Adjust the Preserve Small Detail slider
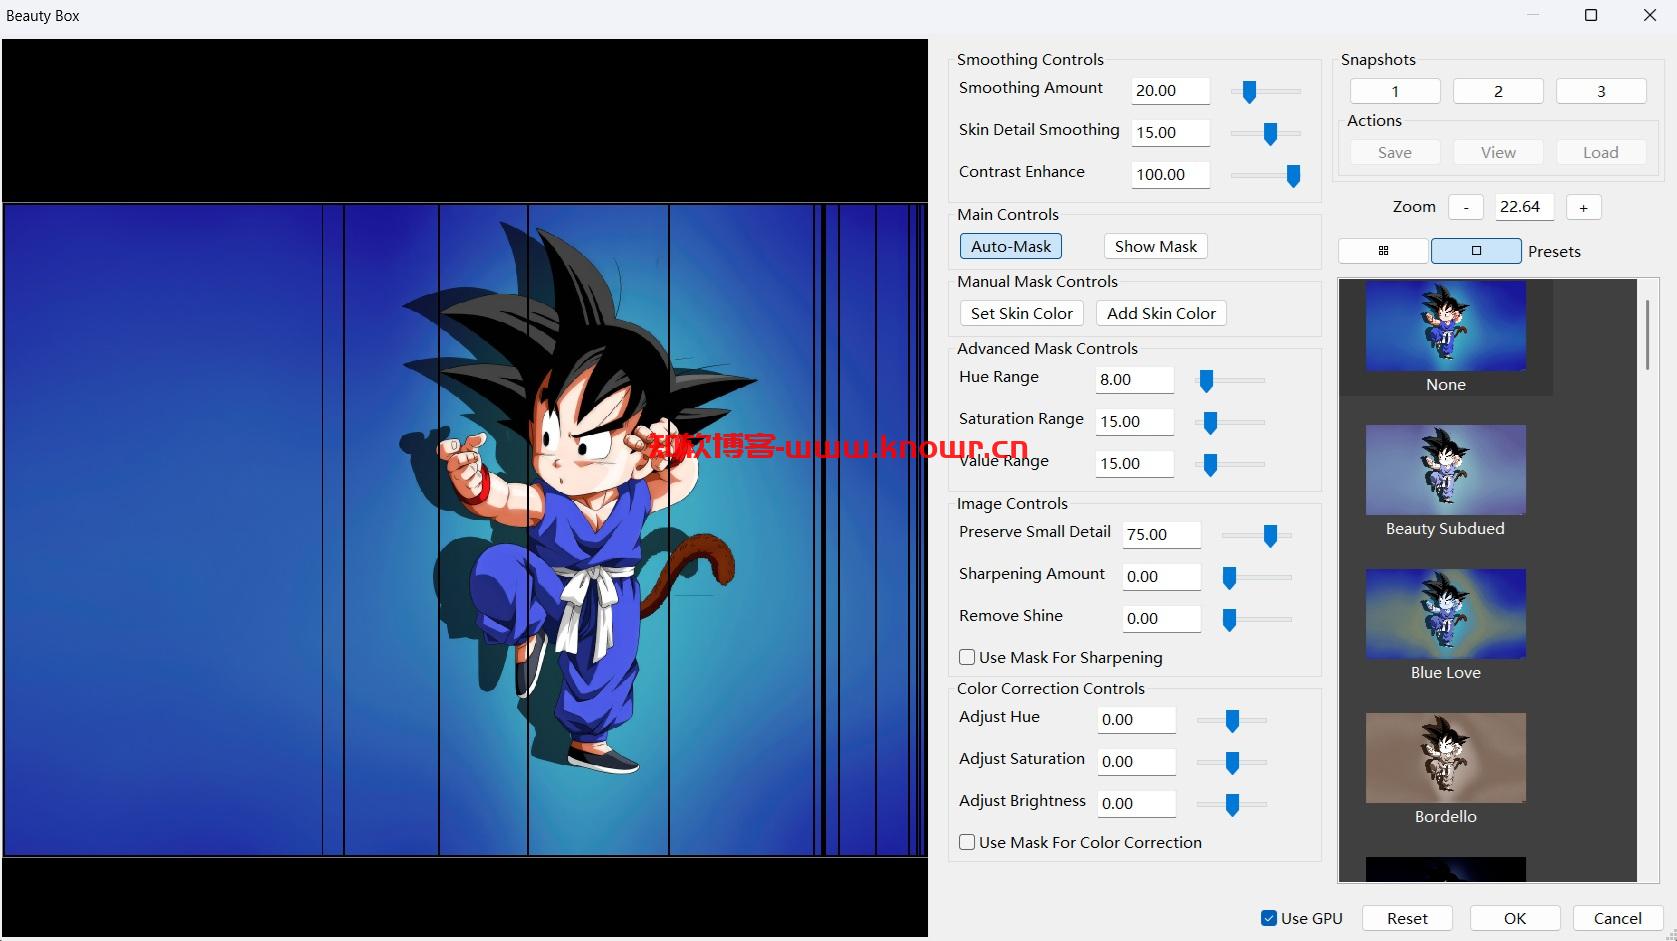The width and height of the screenshot is (1677, 941). [1257, 535]
